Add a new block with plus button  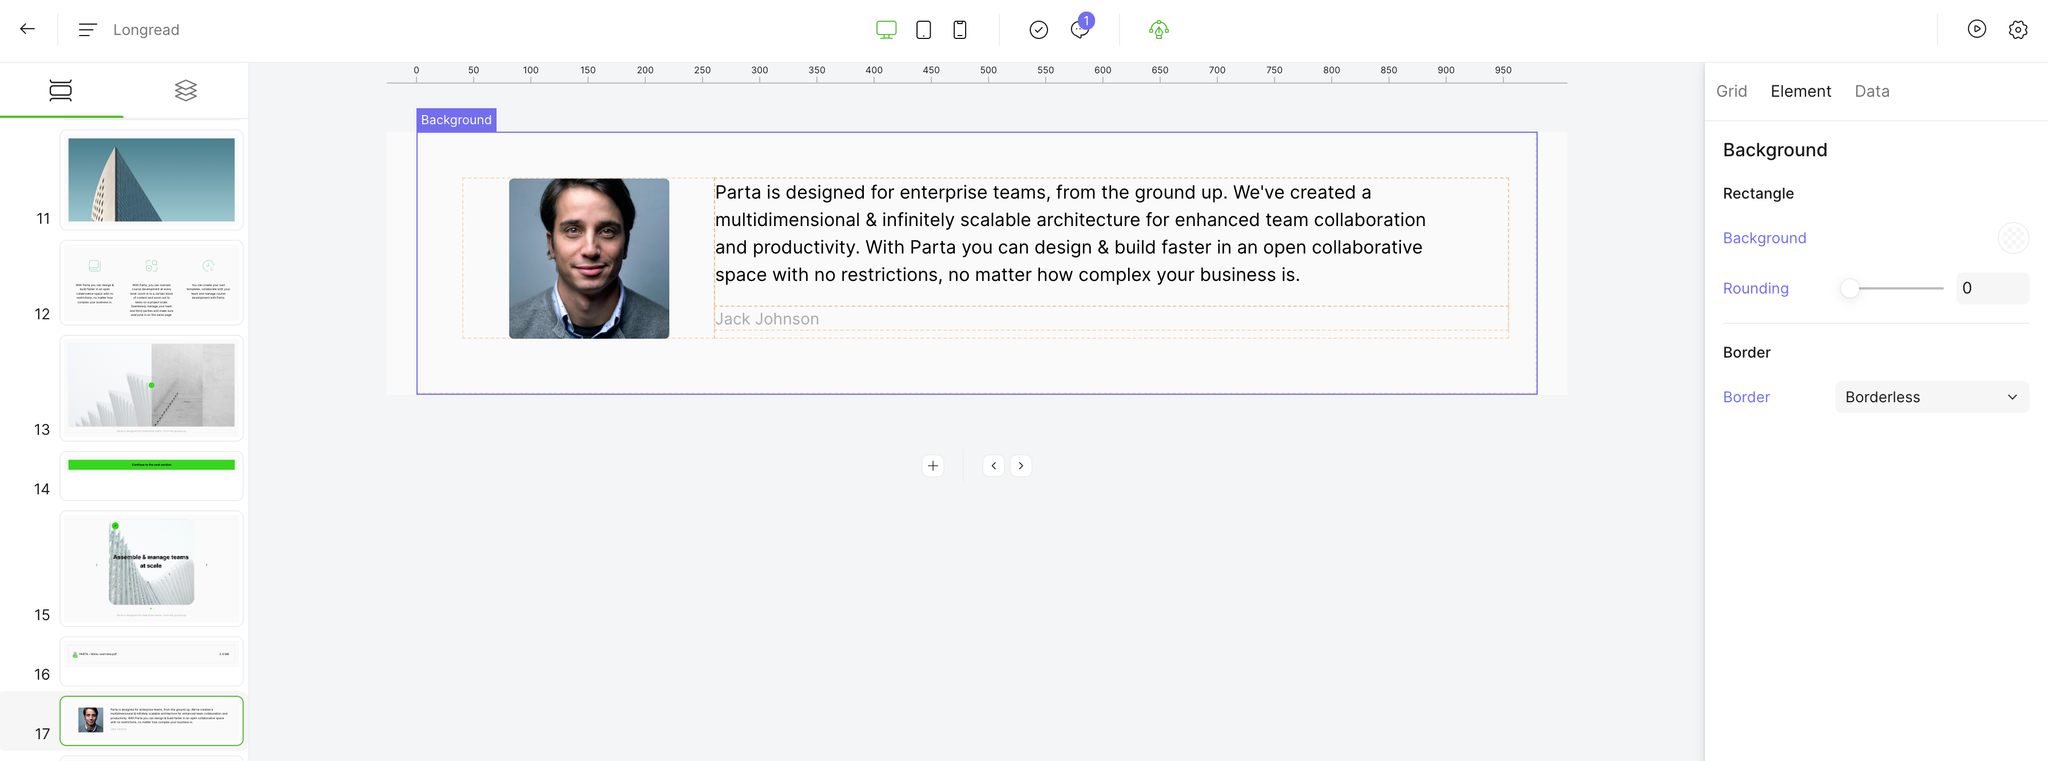point(933,466)
